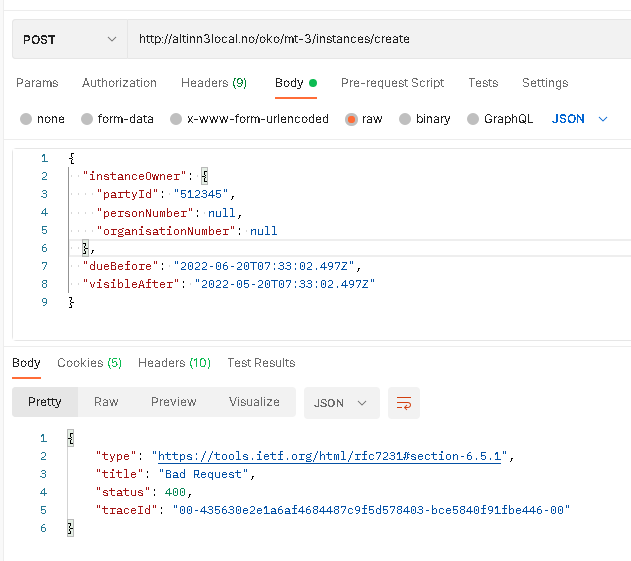The height and width of the screenshot is (561, 631).
Task: Open the rfc7231 link in response
Action: click(x=329, y=456)
